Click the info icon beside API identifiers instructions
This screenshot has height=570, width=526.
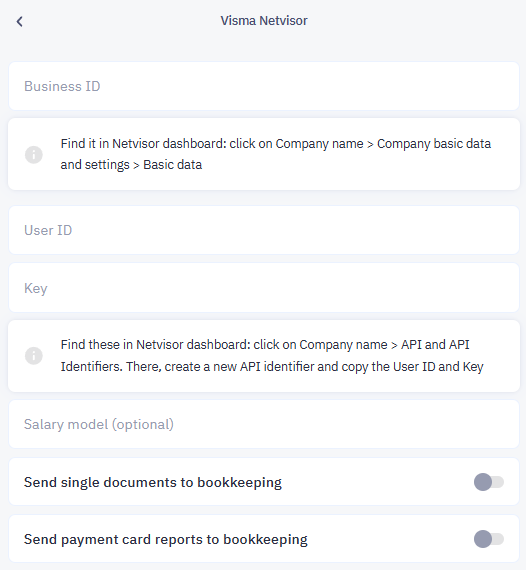(x=34, y=356)
